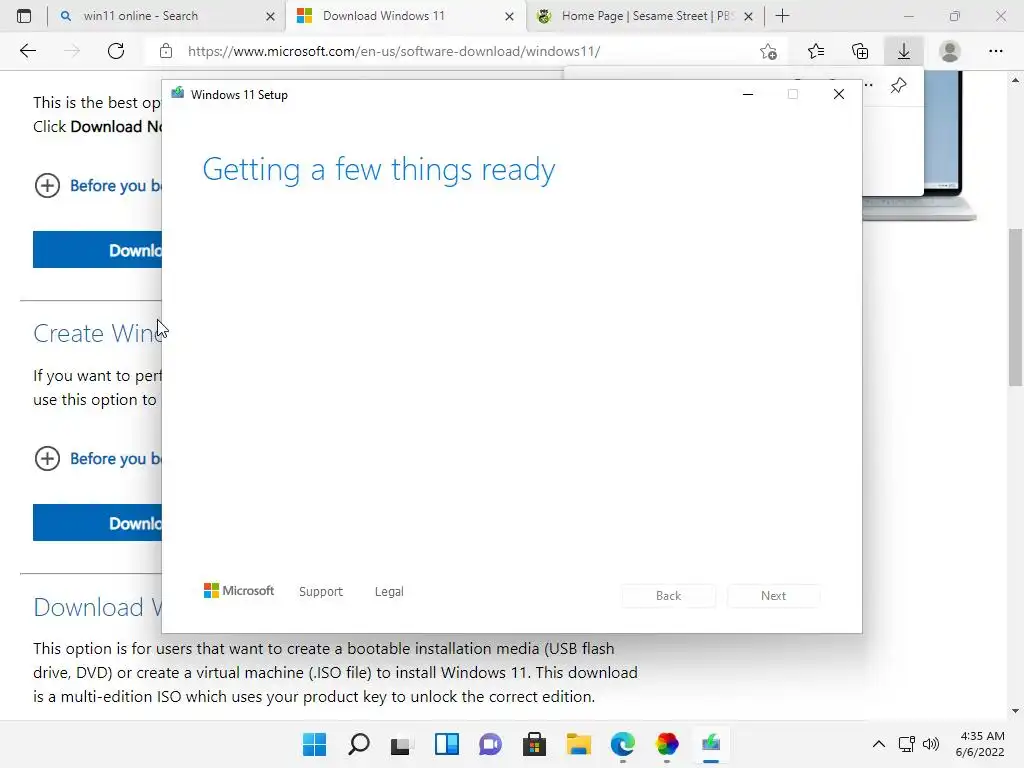Open the profile avatar icon
Image resolution: width=1024 pixels, height=768 pixels.
(x=950, y=51)
